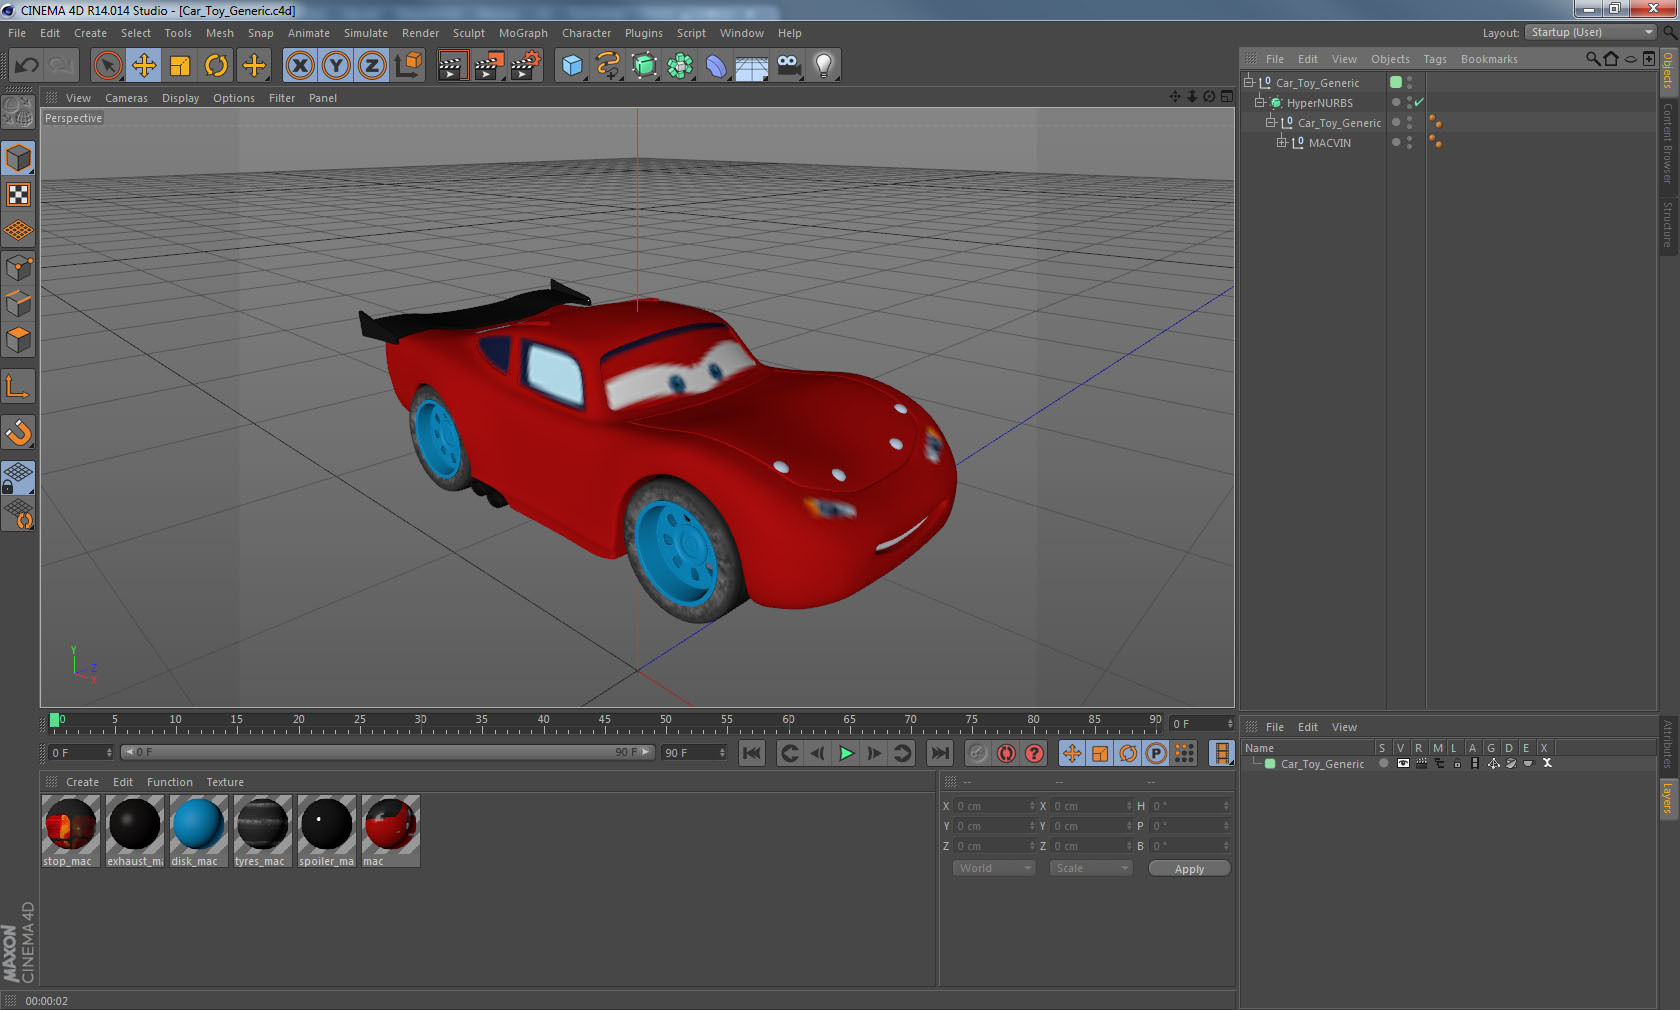Viewport: 1680px width, 1010px height.
Task: Toggle layer solo for Car_Toy_Generic layer
Action: 1384,763
